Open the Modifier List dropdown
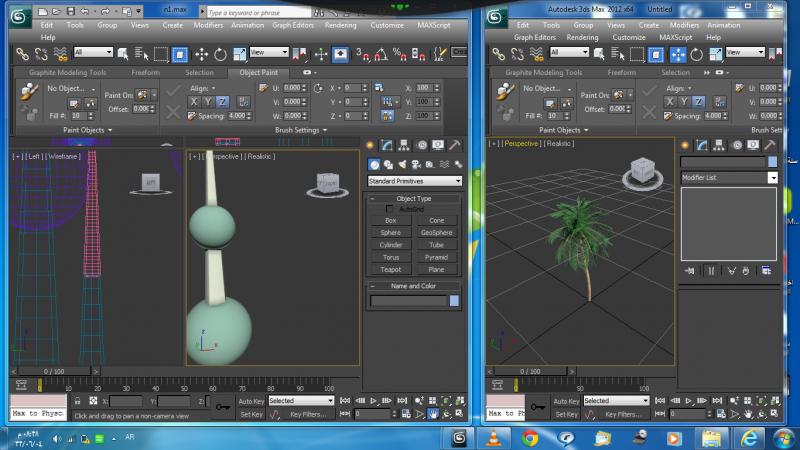 (729, 177)
